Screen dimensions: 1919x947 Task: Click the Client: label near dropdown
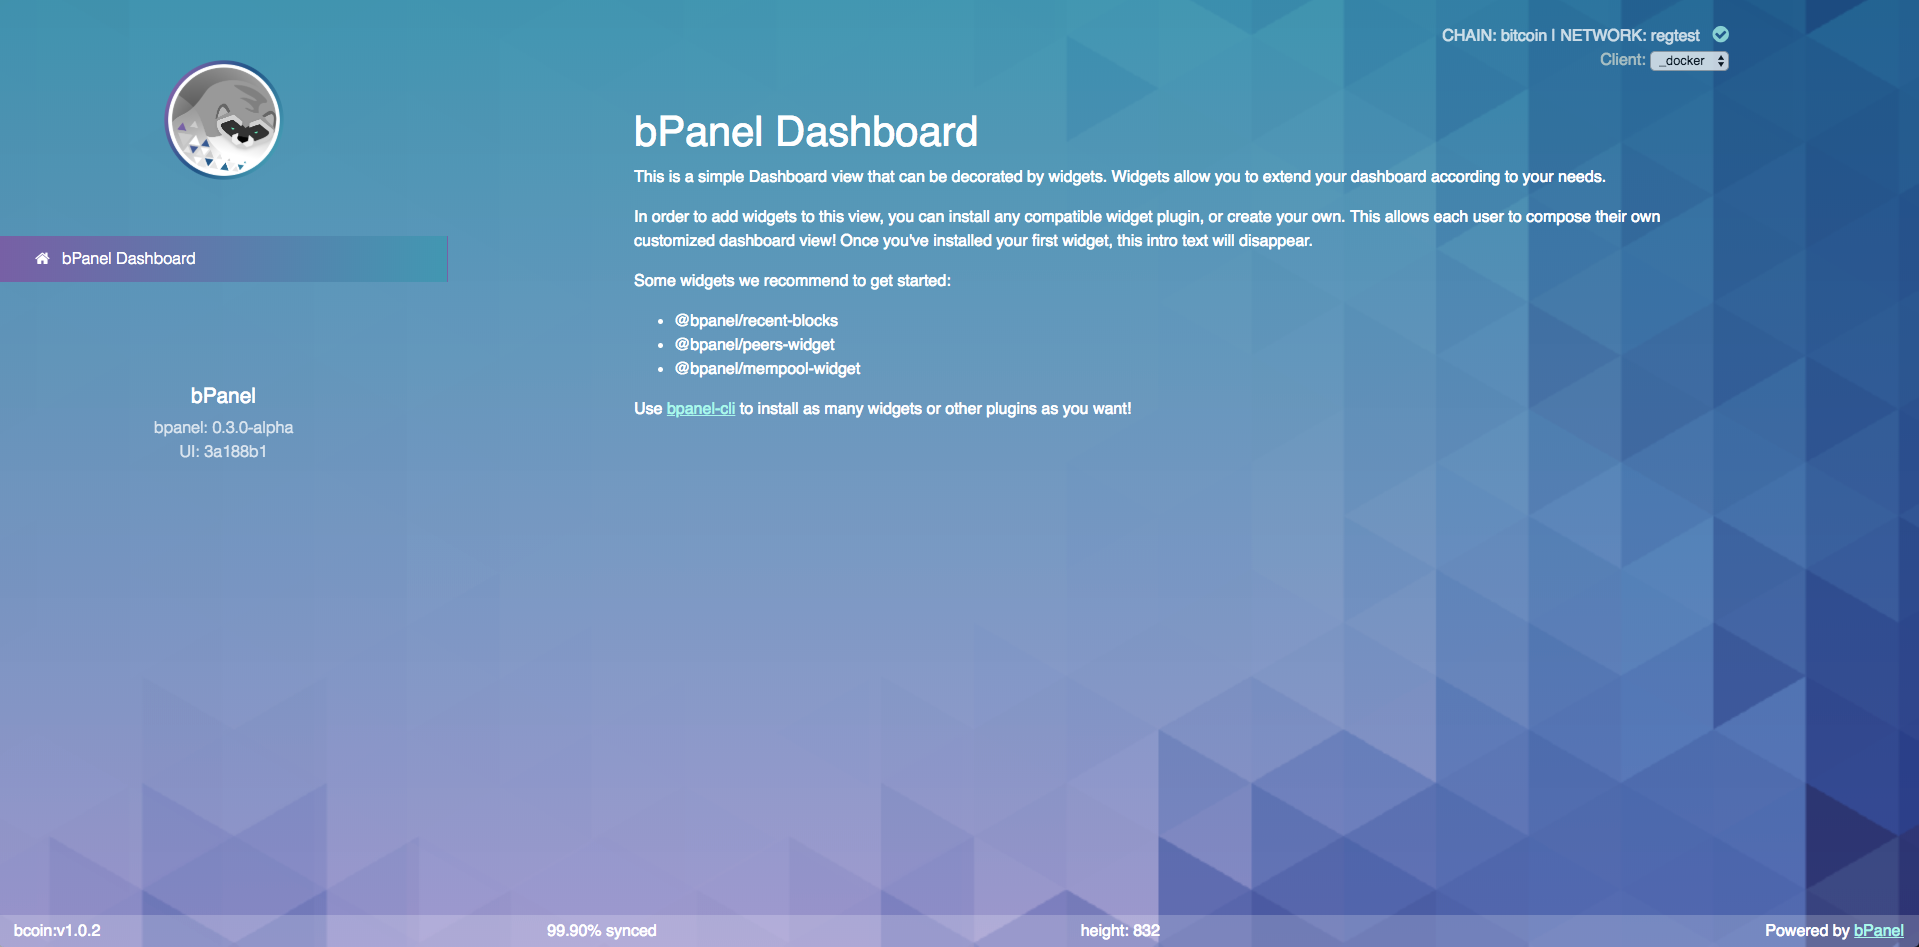(x=1621, y=60)
